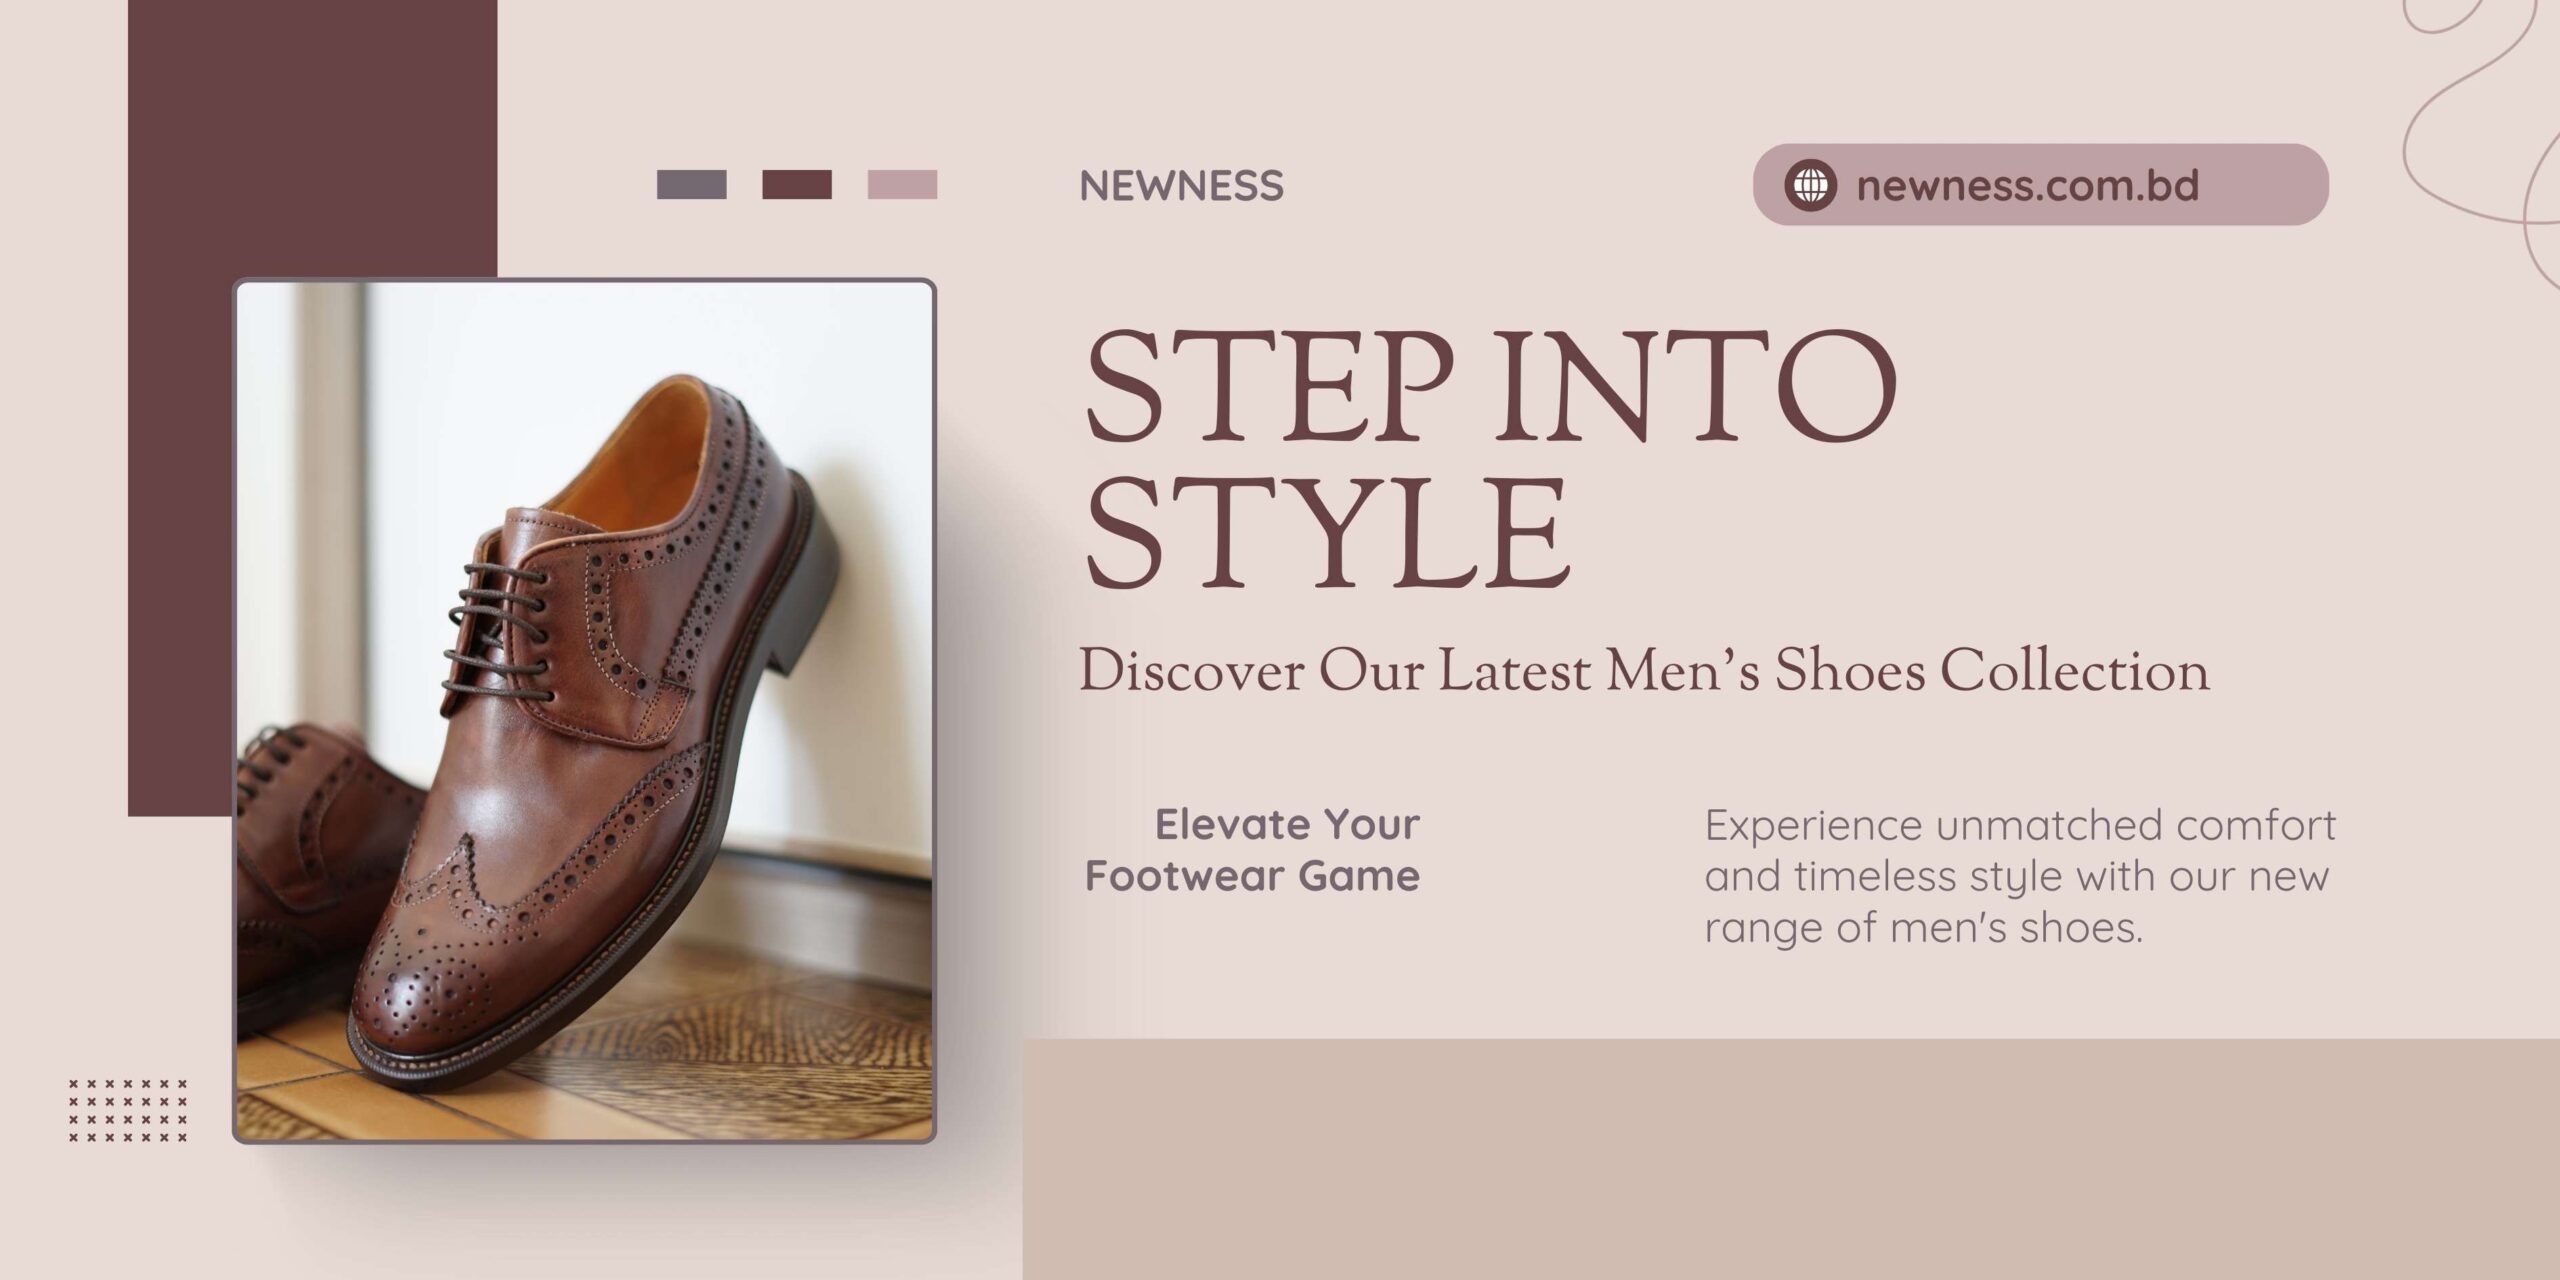
Task: Pick the dark maroon color swatch
Action: (x=796, y=185)
